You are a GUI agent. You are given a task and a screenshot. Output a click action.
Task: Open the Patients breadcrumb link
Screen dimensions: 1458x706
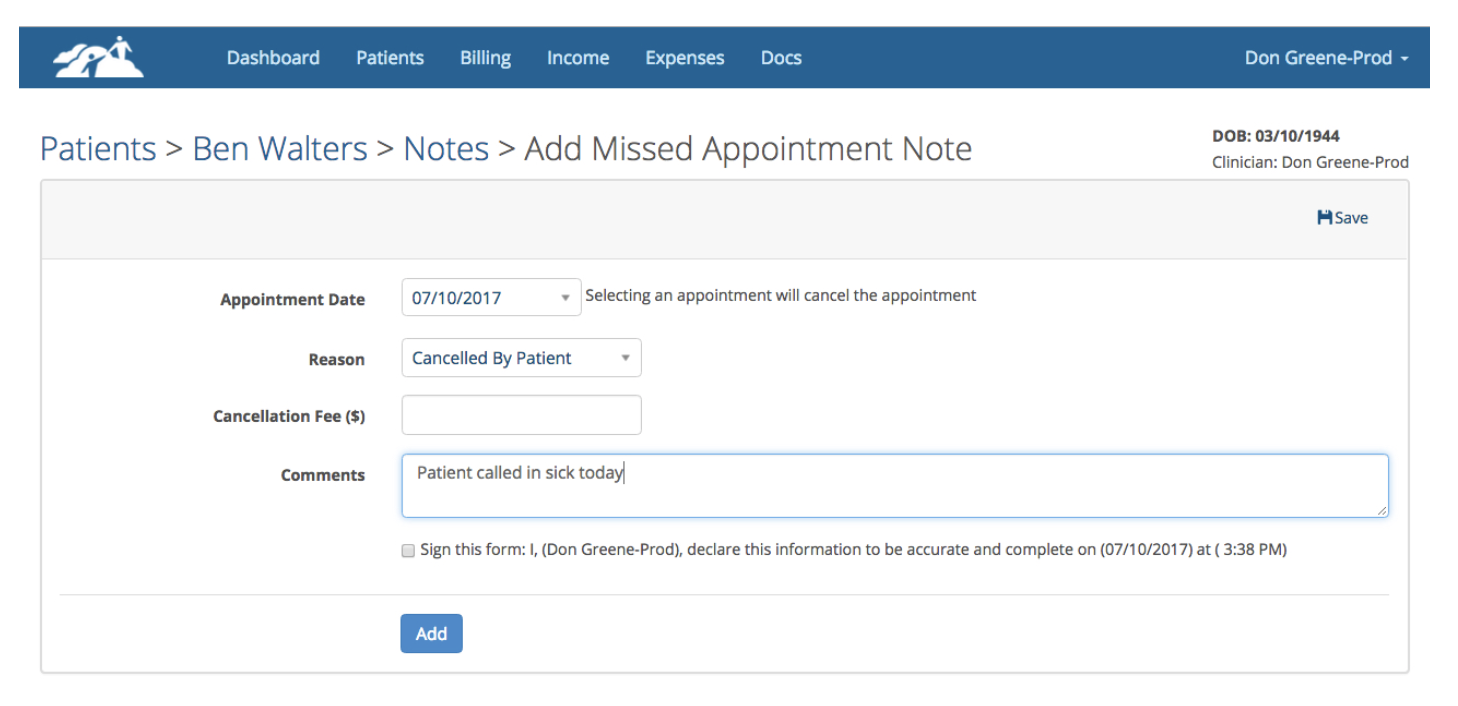[97, 148]
